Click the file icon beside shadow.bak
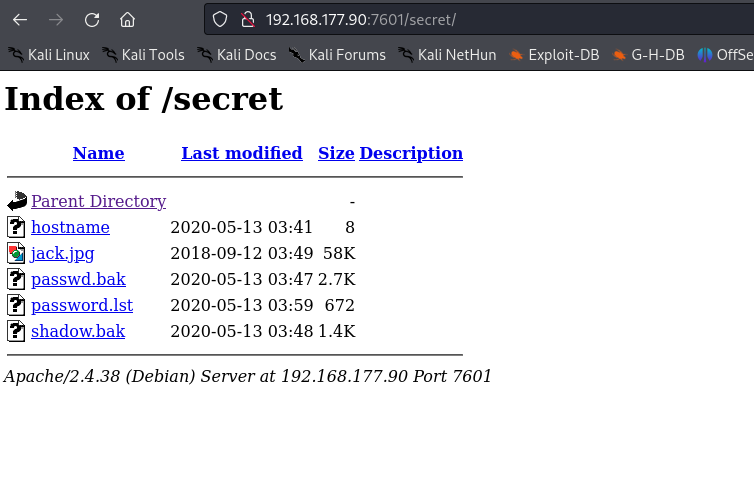 pyautogui.click(x=16, y=331)
